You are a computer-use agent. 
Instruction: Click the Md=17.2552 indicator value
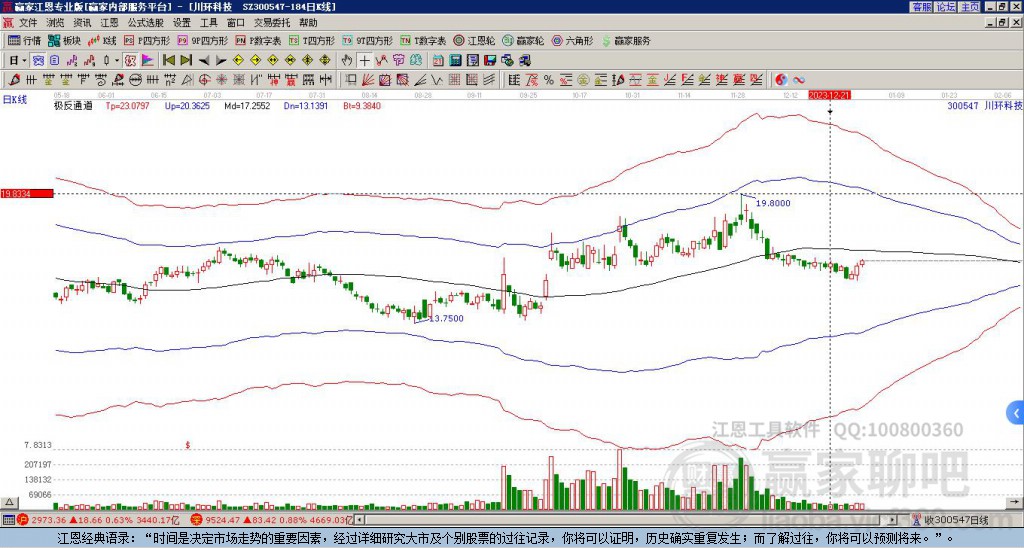[x=247, y=105]
